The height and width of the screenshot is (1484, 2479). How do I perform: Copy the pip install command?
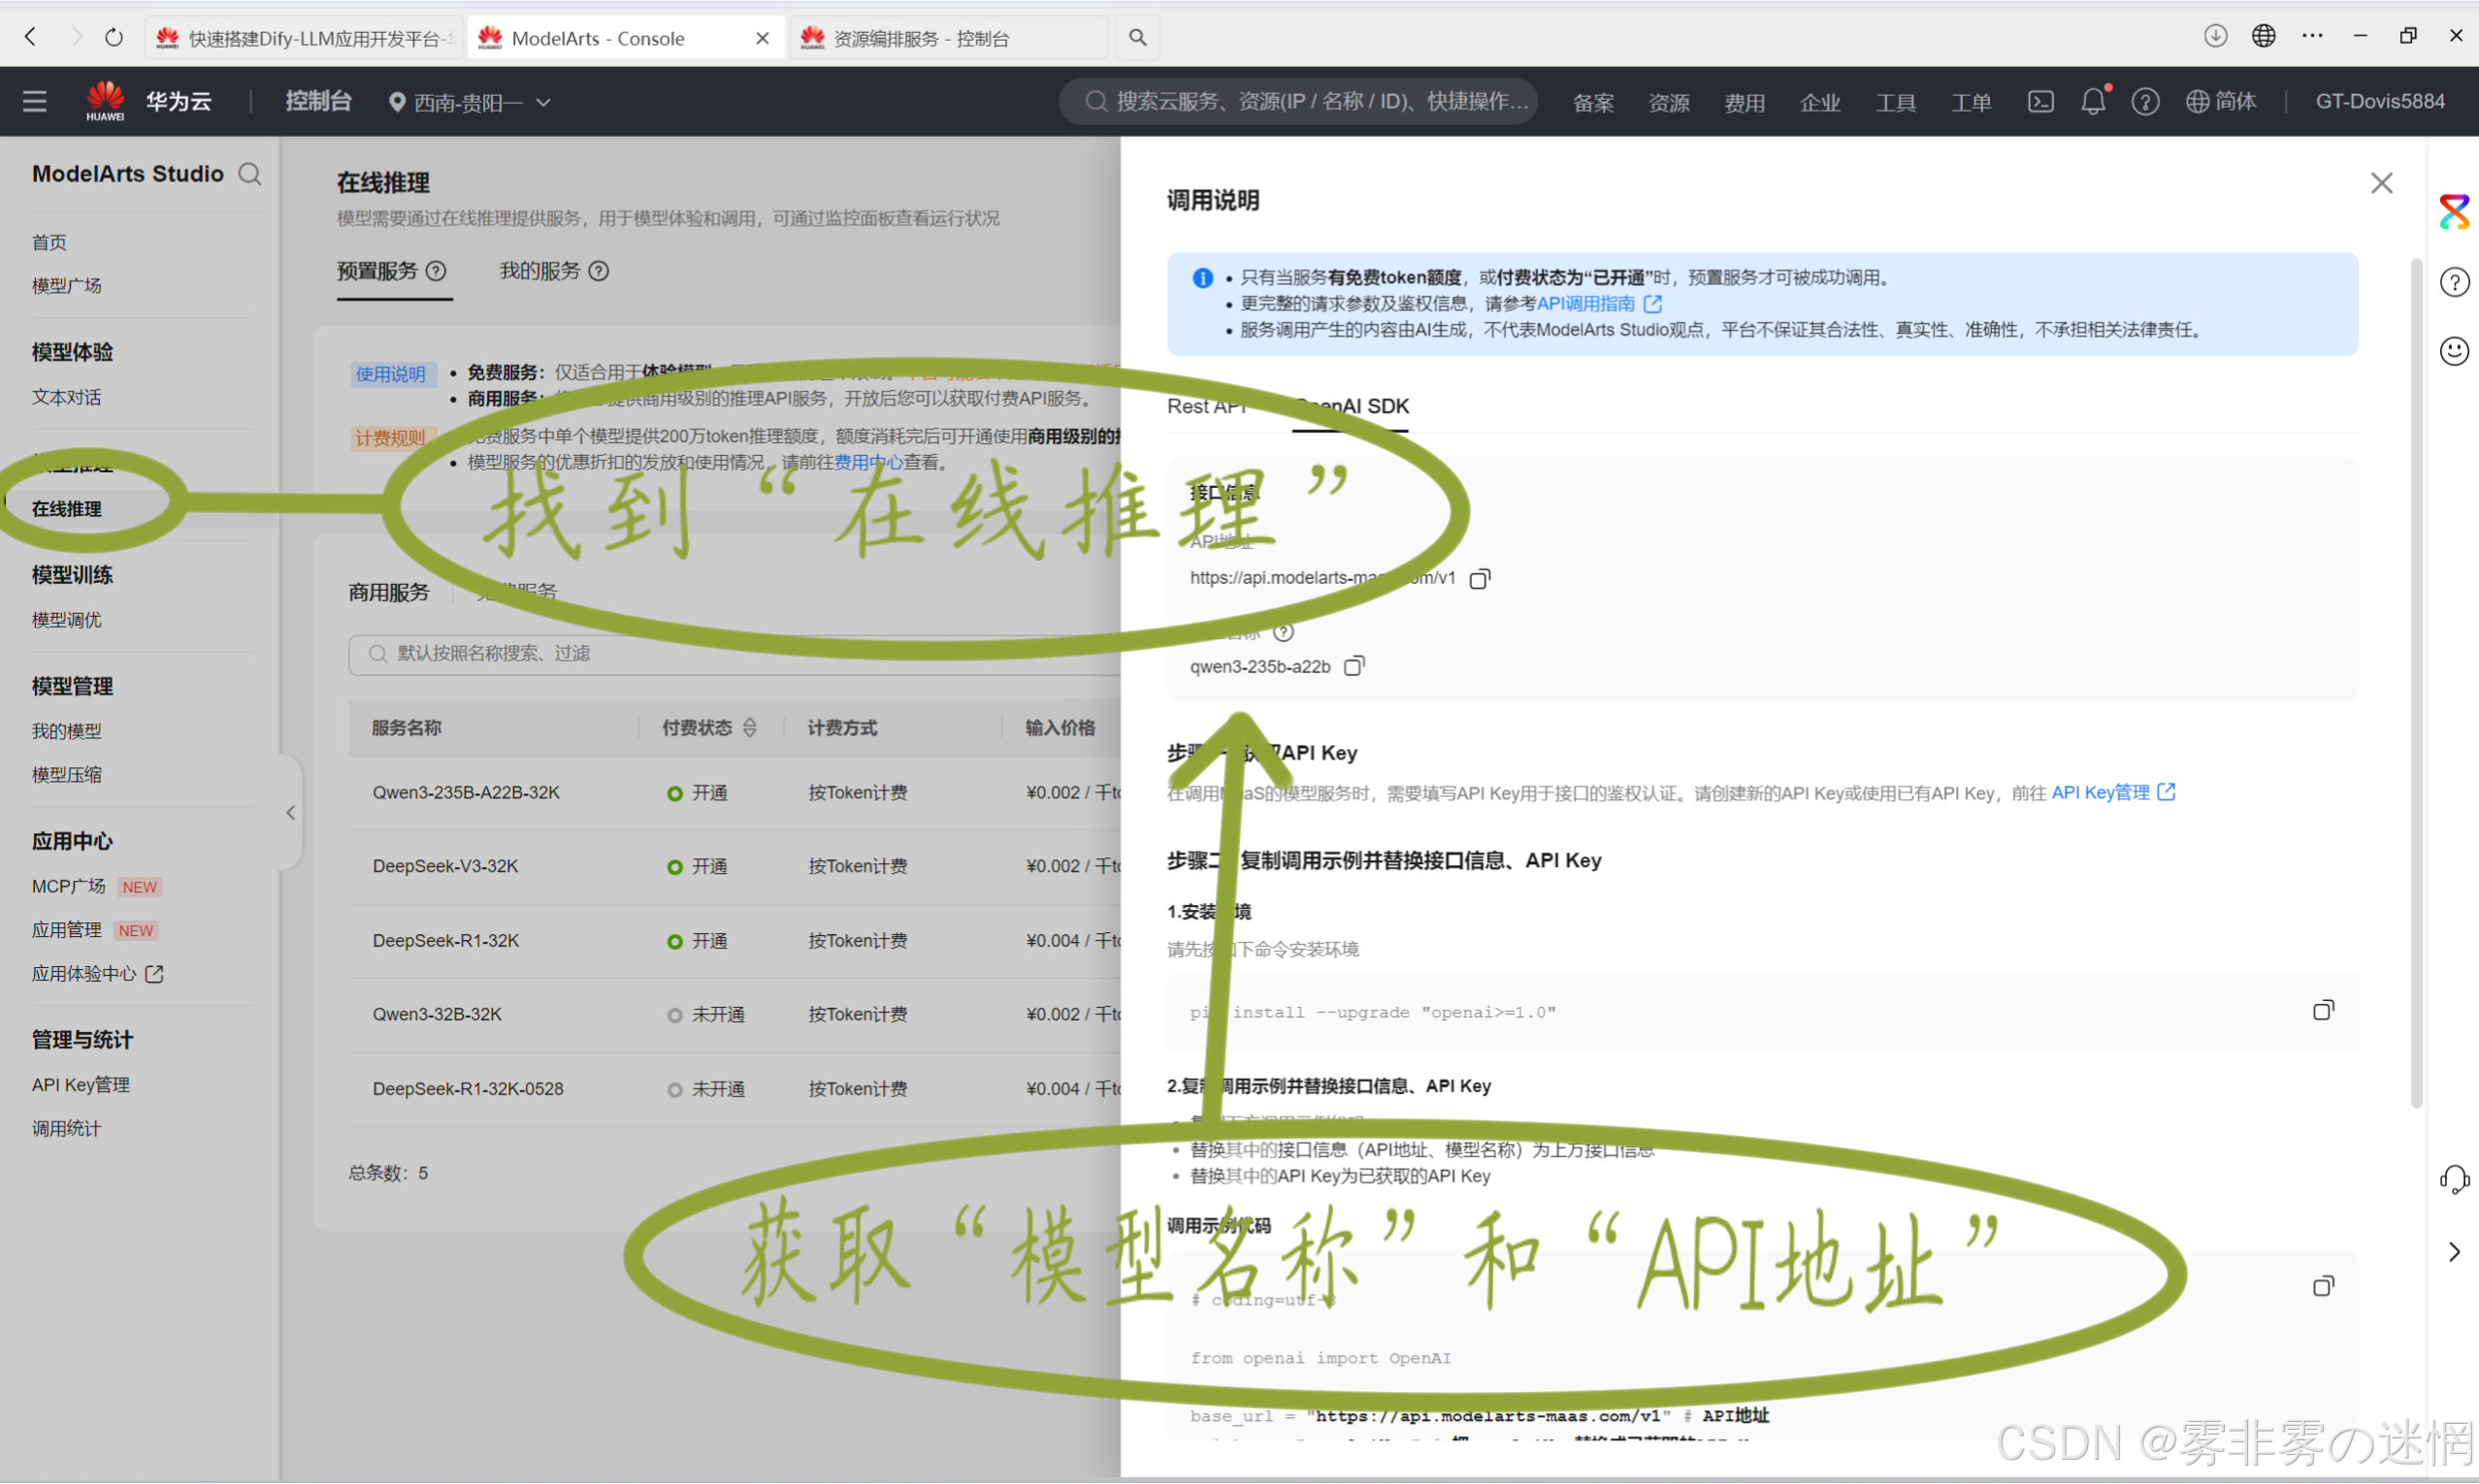(x=2322, y=1010)
